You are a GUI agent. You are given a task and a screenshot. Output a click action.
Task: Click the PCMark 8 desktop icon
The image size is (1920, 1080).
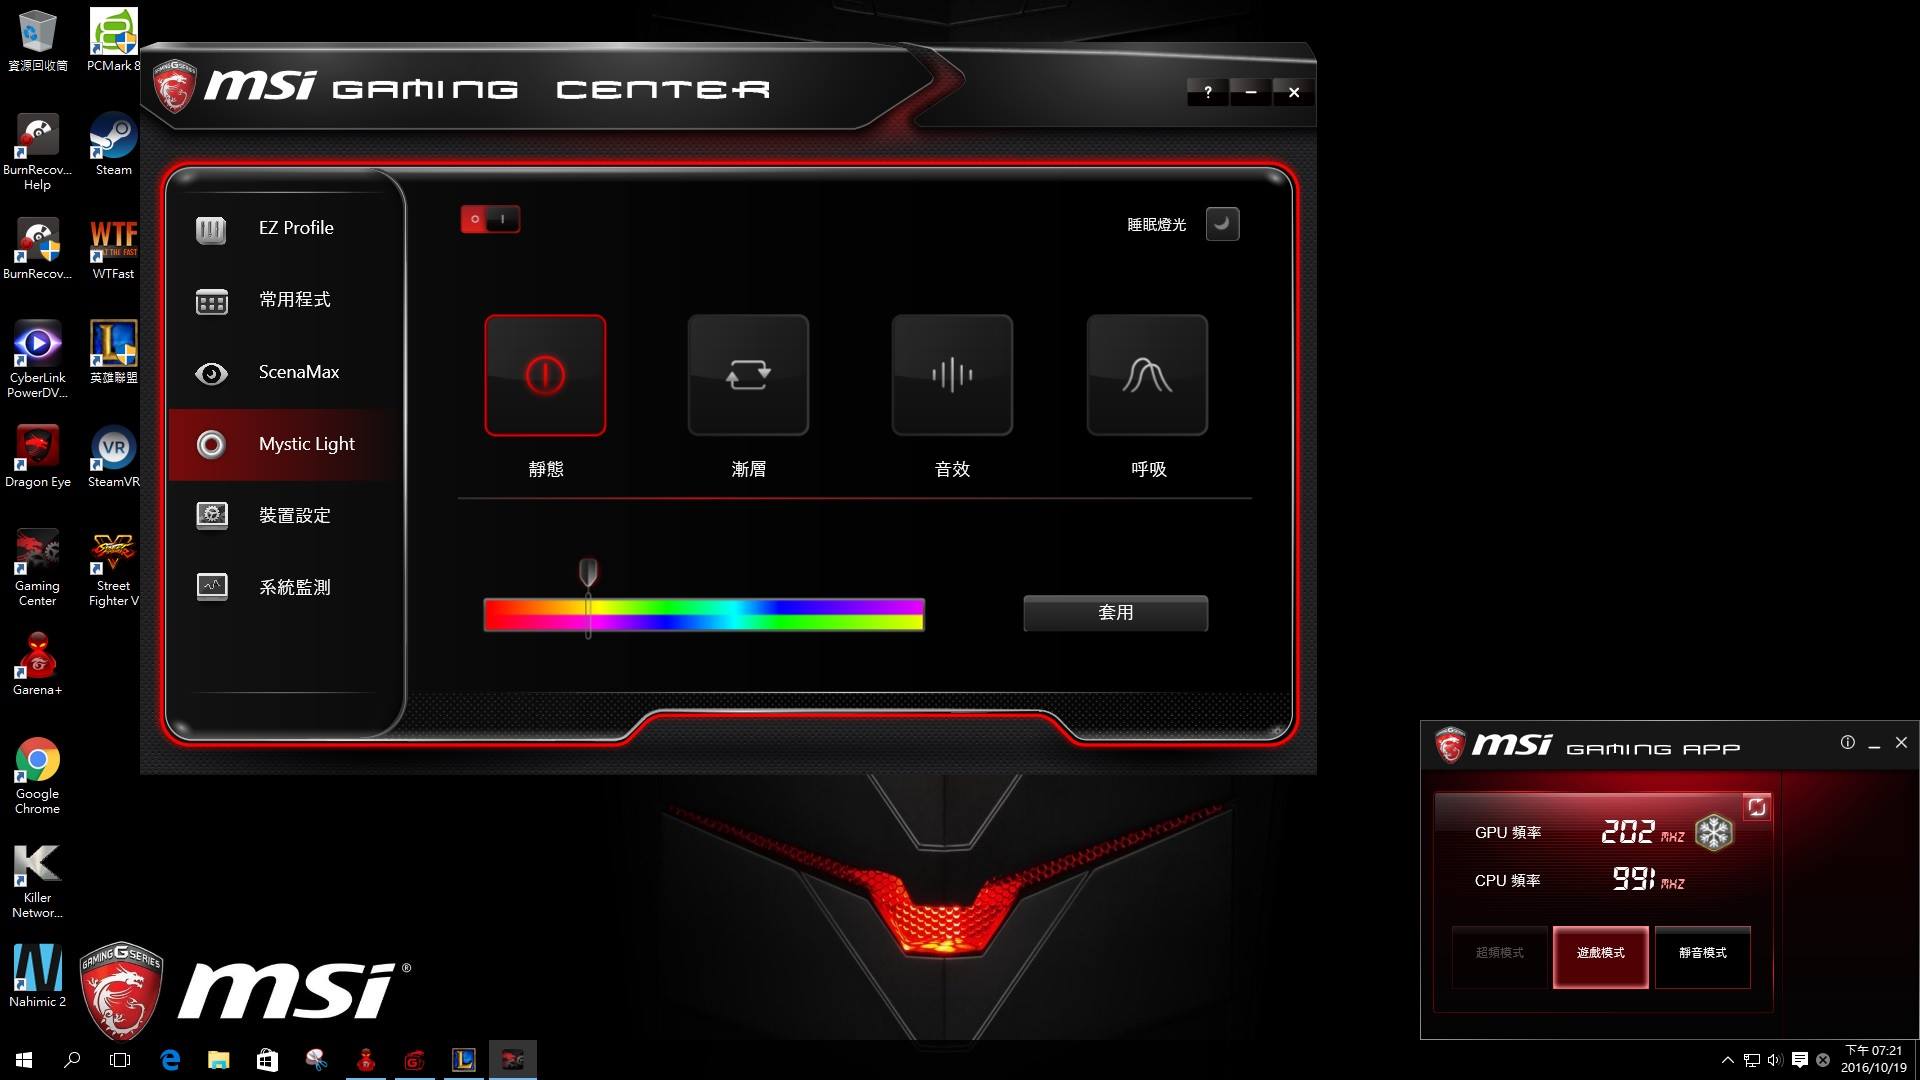coord(113,41)
